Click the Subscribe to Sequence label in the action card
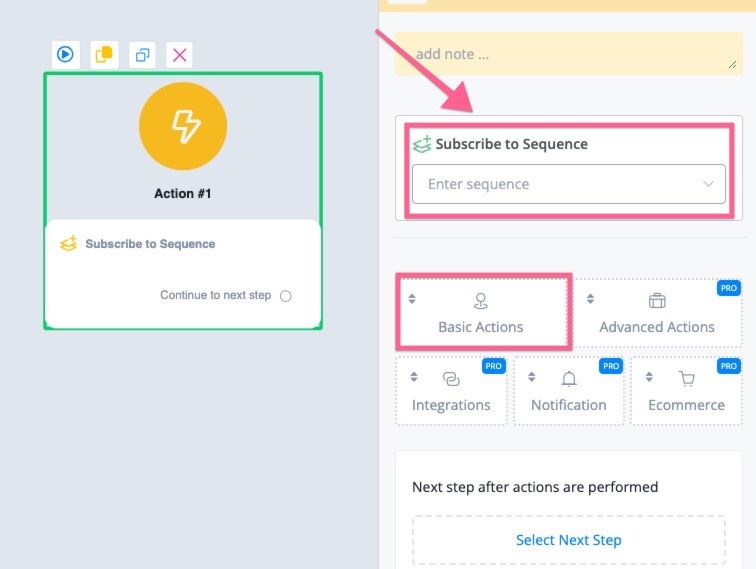The height and width of the screenshot is (569, 756). [x=150, y=244]
